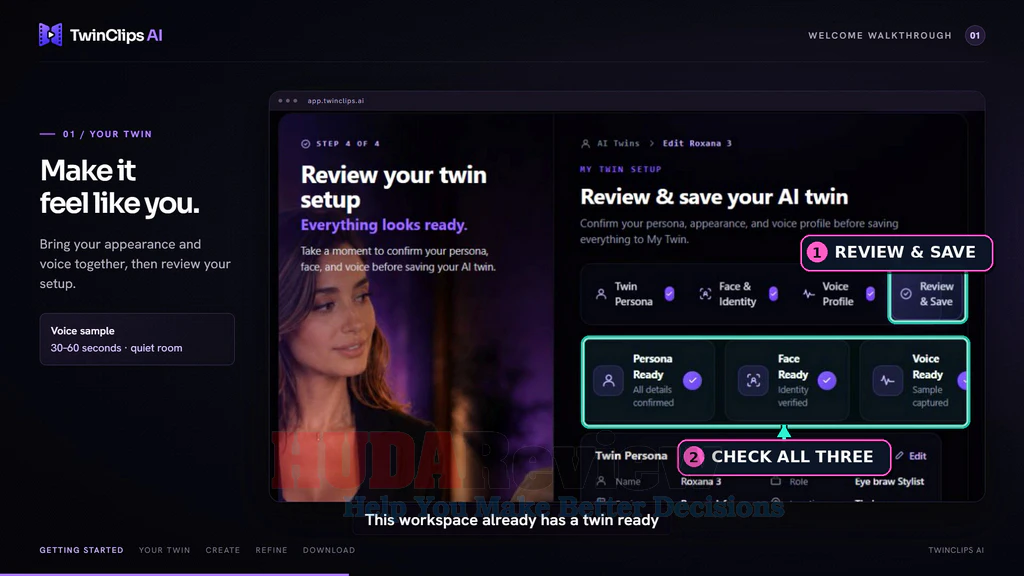Viewport: 1024px width, 576px height.
Task: Click the Voice Profile waveform icon
Action: (808, 294)
